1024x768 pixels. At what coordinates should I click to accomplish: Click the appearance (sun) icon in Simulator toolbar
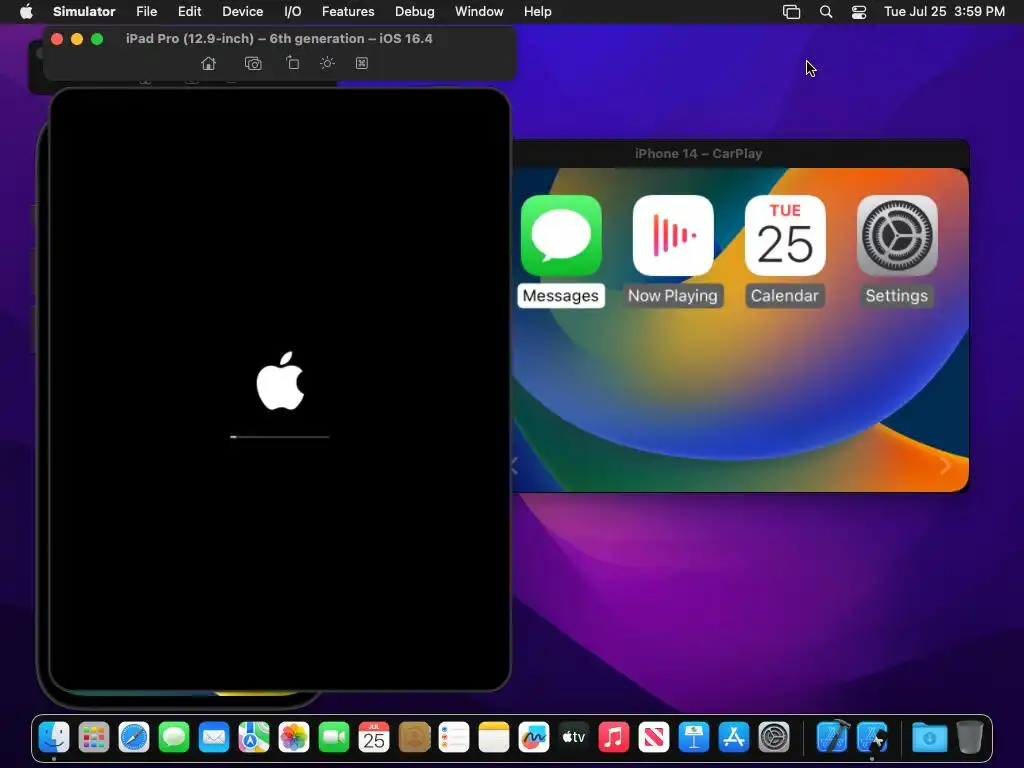[327, 63]
